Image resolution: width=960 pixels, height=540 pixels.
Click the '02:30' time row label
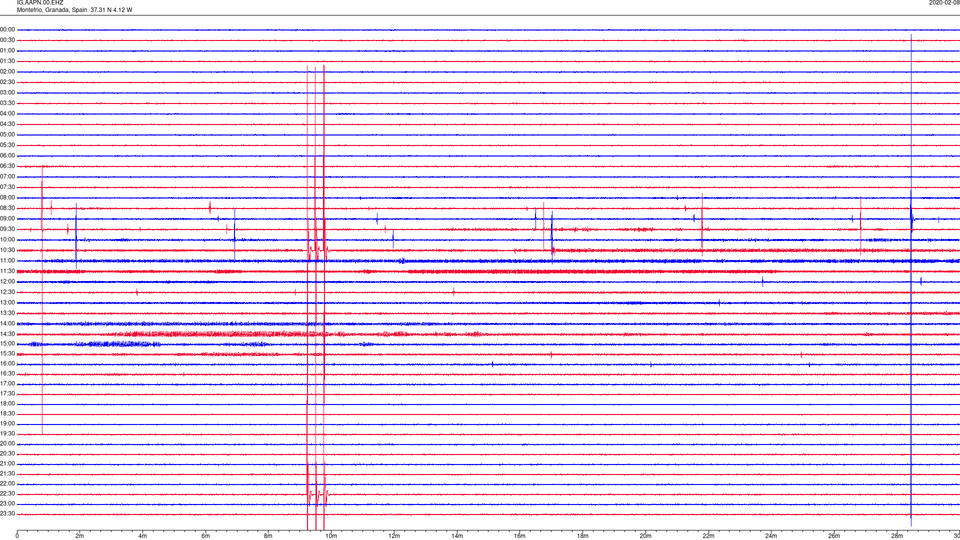(7, 82)
